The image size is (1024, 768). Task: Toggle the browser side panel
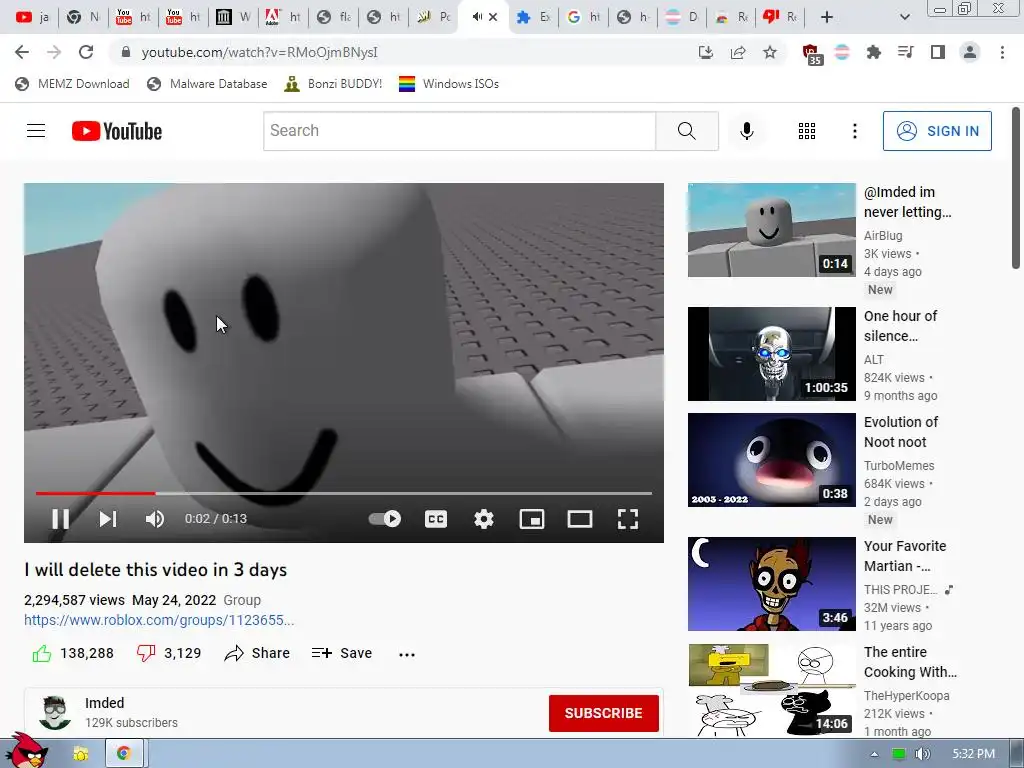(x=938, y=52)
